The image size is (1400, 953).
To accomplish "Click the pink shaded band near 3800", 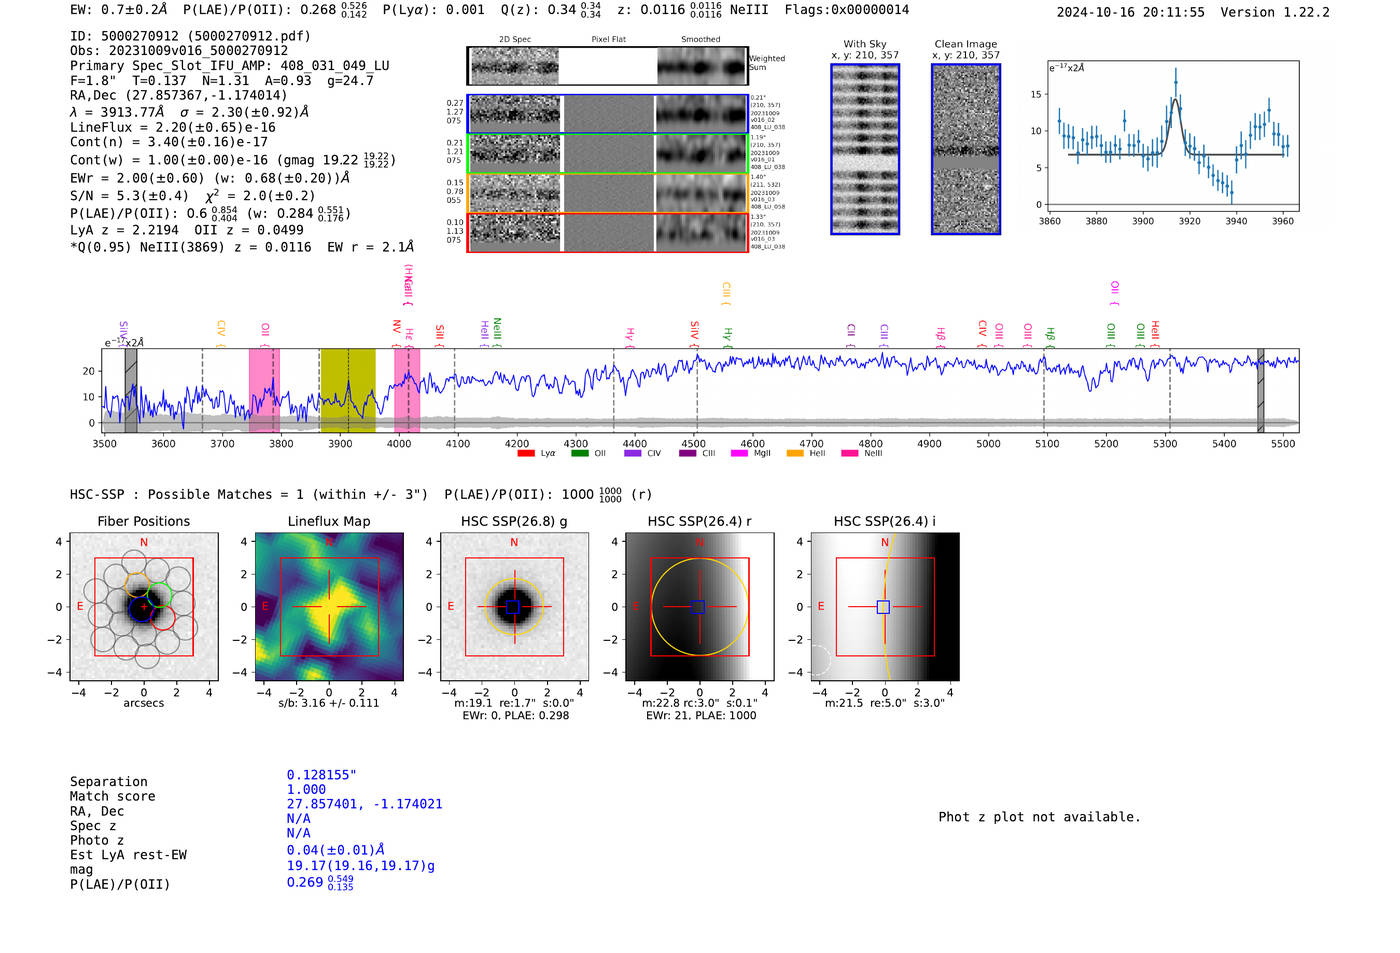I will [x=264, y=390].
